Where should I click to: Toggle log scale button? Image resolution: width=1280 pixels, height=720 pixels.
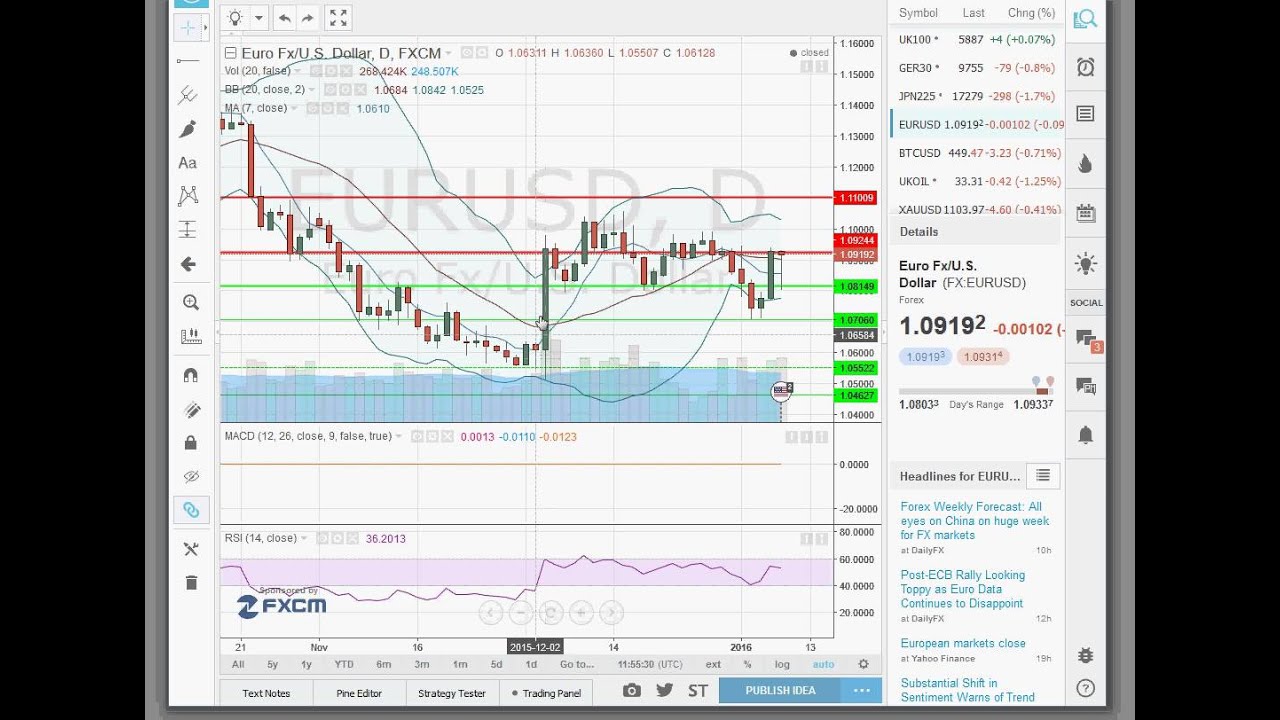(782, 664)
